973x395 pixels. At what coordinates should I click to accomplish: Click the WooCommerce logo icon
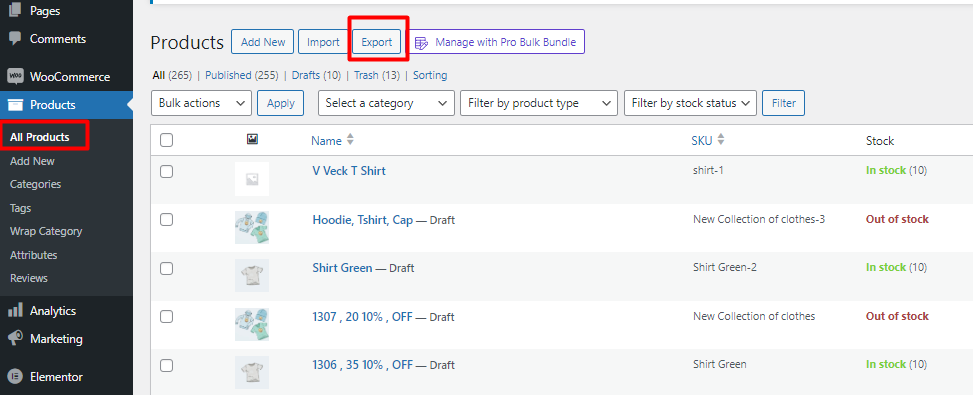pos(15,77)
